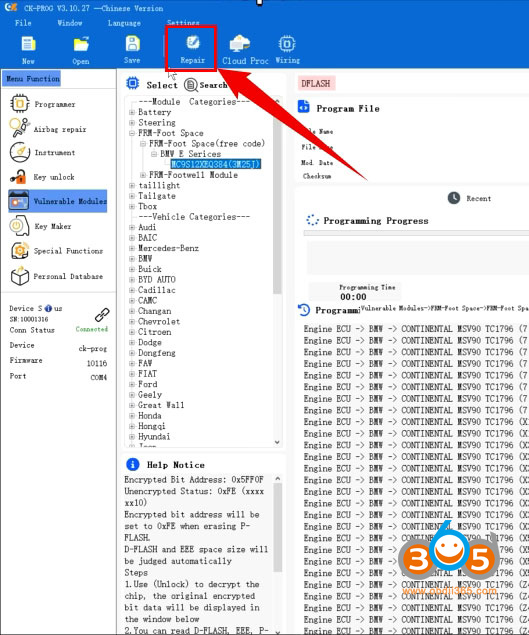Image resolution: width=529 pixels, height=635 pixels.
Task: Click the Search label in Select panel
Action: pos(213,85)
